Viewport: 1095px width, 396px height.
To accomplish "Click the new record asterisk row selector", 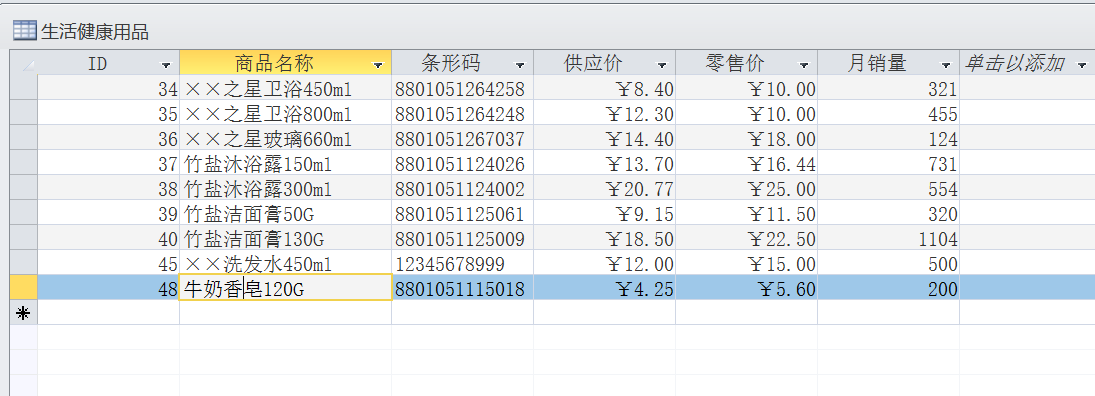I will [x=24, y=313].
